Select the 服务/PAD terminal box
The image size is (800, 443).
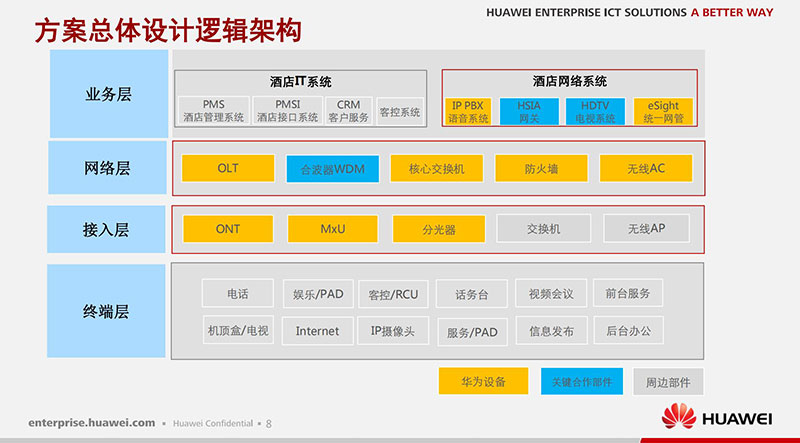click(472, 332)
